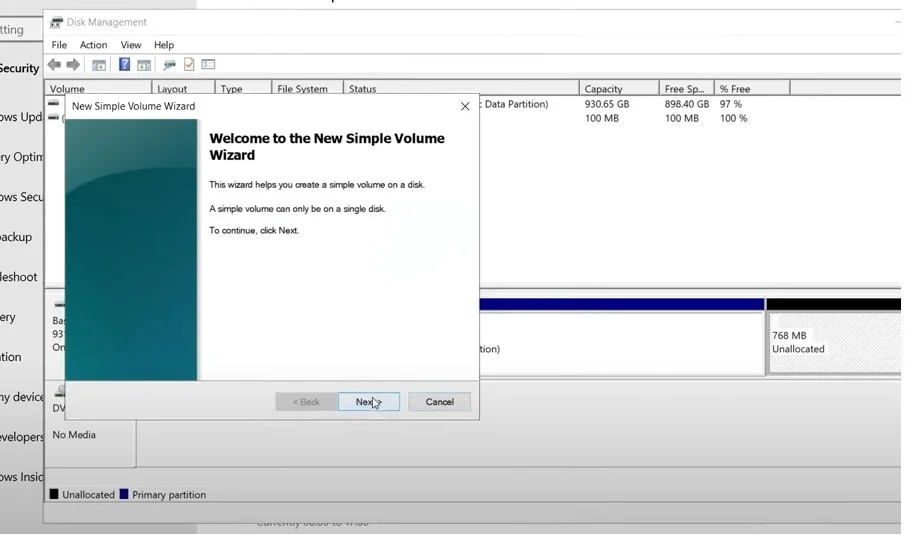Click the blue Help question mark toolbar icon
The image size is (909, 547).
pyautogui.click(x=124, y=64)
